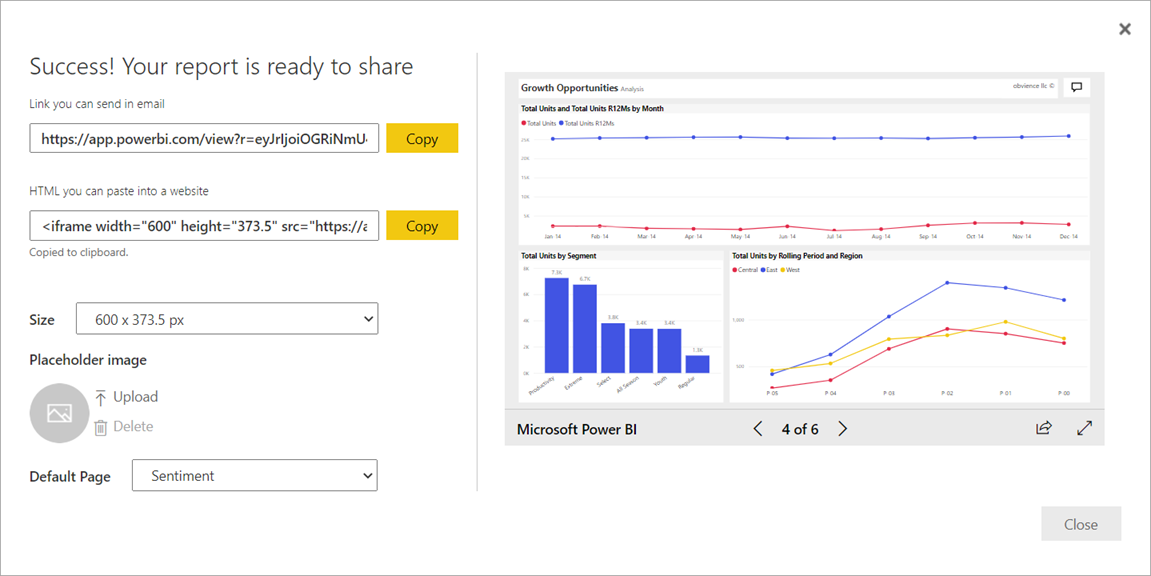Image resolution: width=1151 pixels, height=576 pixels.
Task: Toggle the West series in the legend
Action: point(793,269)
